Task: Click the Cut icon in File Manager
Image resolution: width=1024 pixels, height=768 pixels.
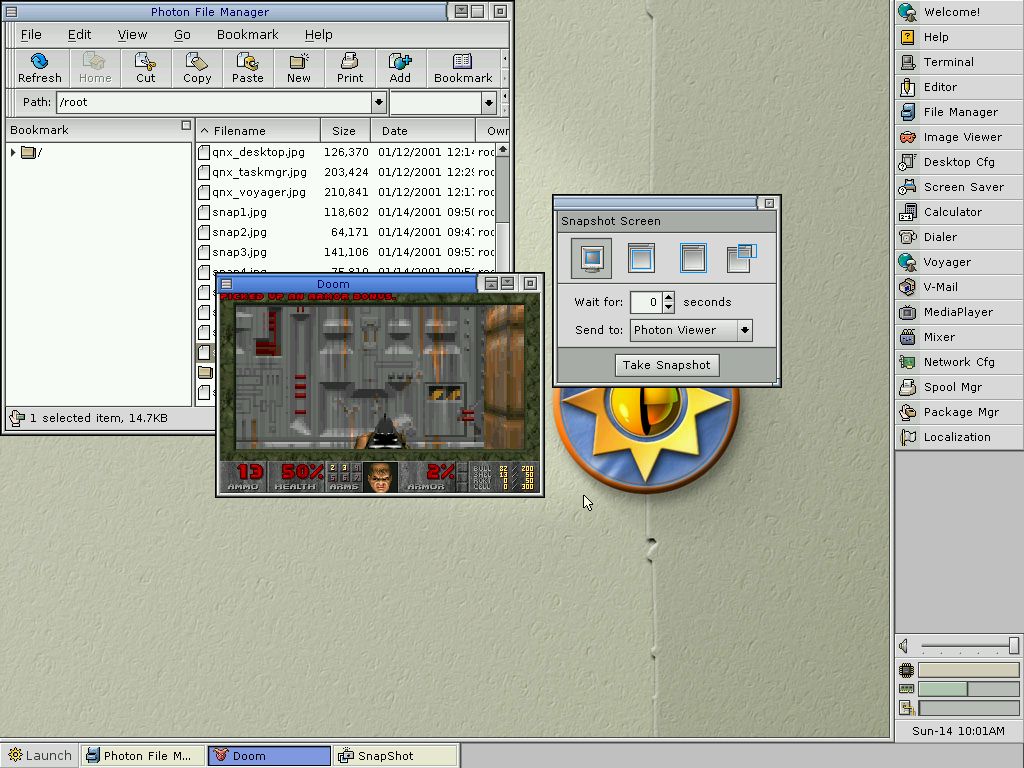Action: pyautogui.click(x=146, y=67)
